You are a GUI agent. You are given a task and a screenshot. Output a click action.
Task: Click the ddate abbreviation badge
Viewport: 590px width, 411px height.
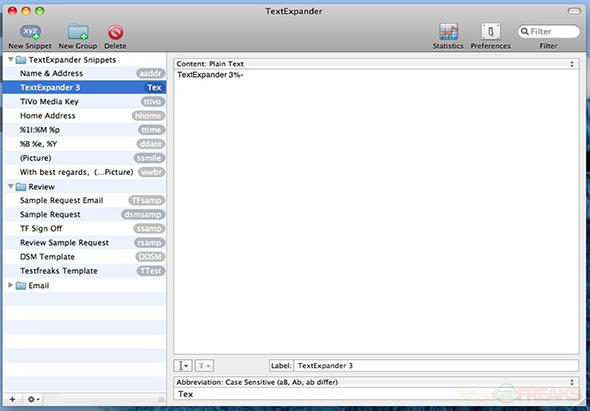click(x=151, y=144)
